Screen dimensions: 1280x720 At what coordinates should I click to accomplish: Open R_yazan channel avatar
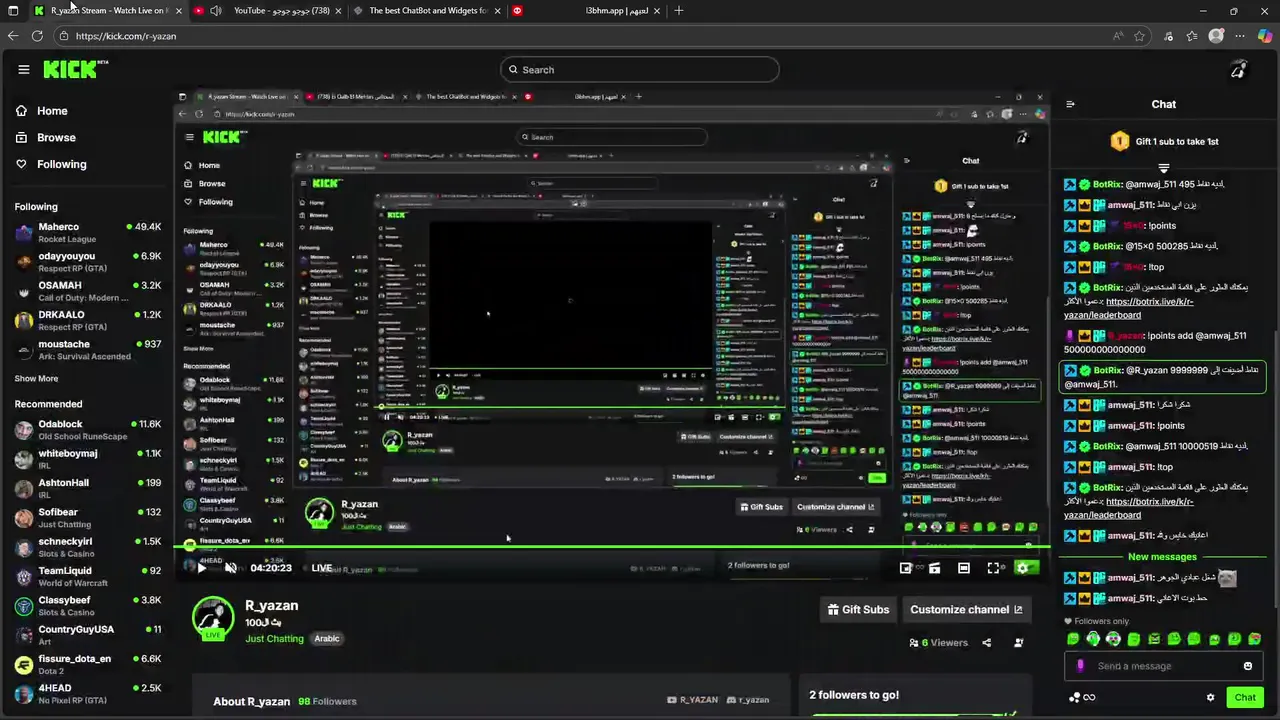pyautogui.click(x=213, y=618)
